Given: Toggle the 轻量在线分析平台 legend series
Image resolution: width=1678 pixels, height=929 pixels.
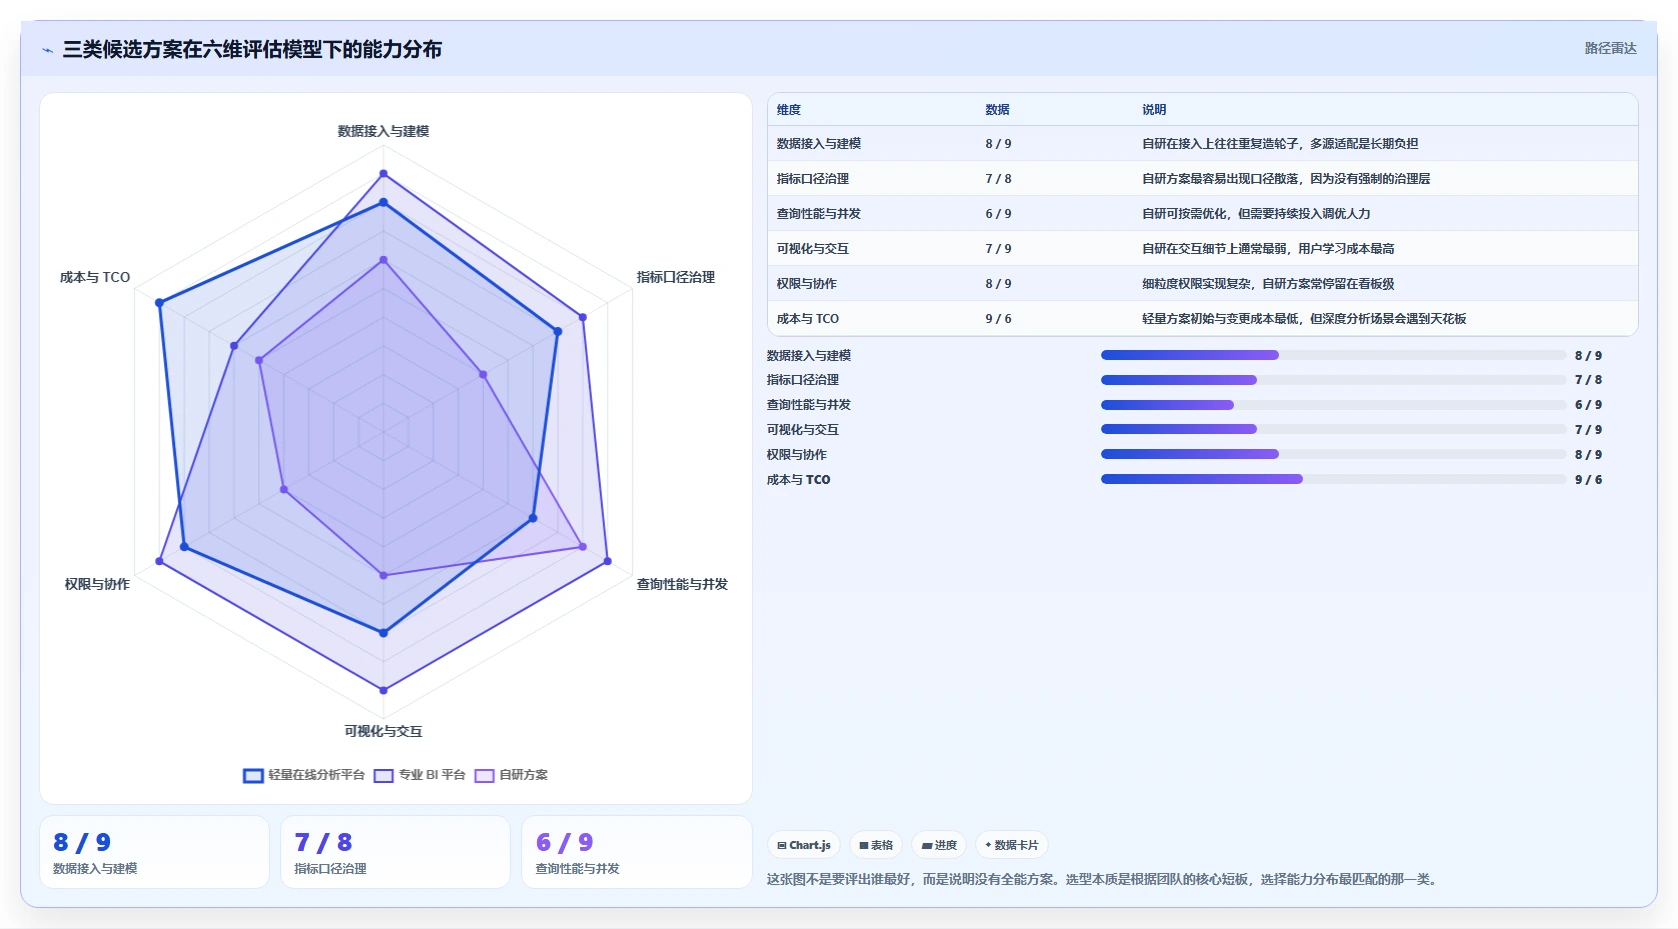Looking at the screenshot, I should [304, 775].
